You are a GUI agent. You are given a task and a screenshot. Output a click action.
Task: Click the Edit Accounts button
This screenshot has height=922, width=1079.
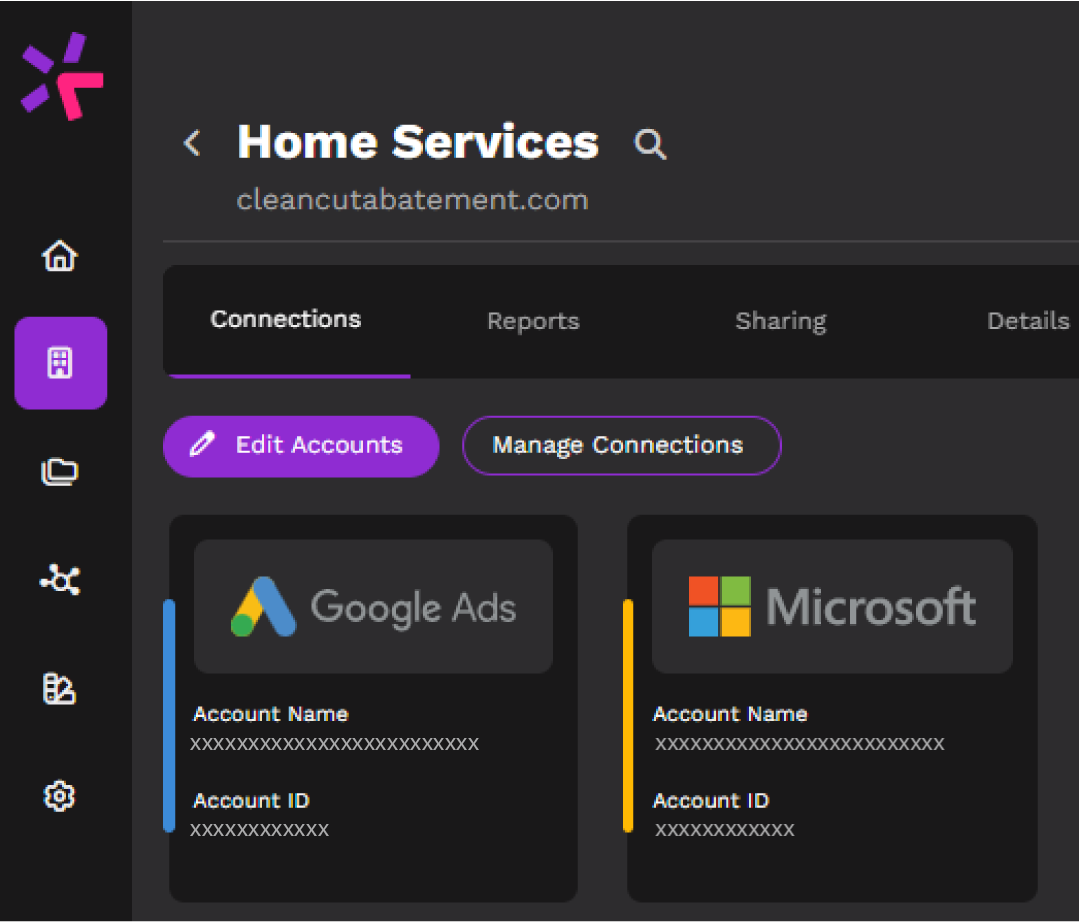pyautogui.click(x=301, y=446)
